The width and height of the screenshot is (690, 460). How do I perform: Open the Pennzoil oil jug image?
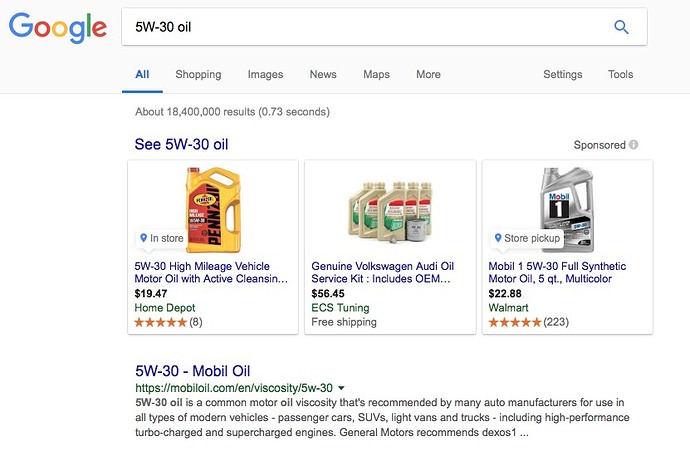[213, 208]
